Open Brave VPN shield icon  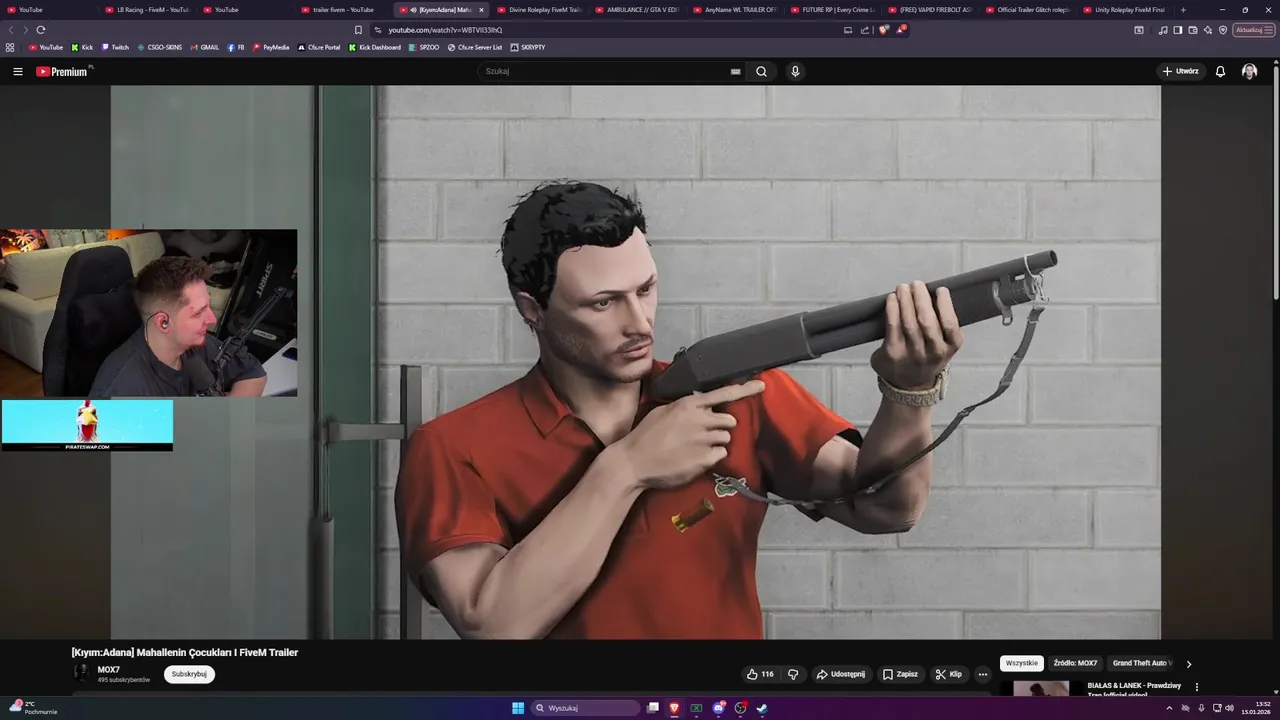click(1222, 30)
